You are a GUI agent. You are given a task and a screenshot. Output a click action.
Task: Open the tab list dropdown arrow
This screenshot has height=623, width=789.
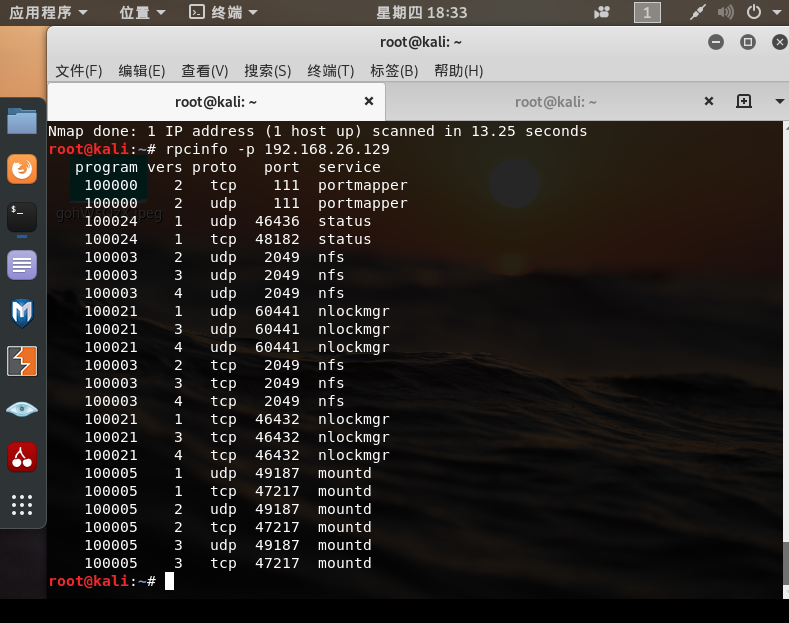[779, 101]
